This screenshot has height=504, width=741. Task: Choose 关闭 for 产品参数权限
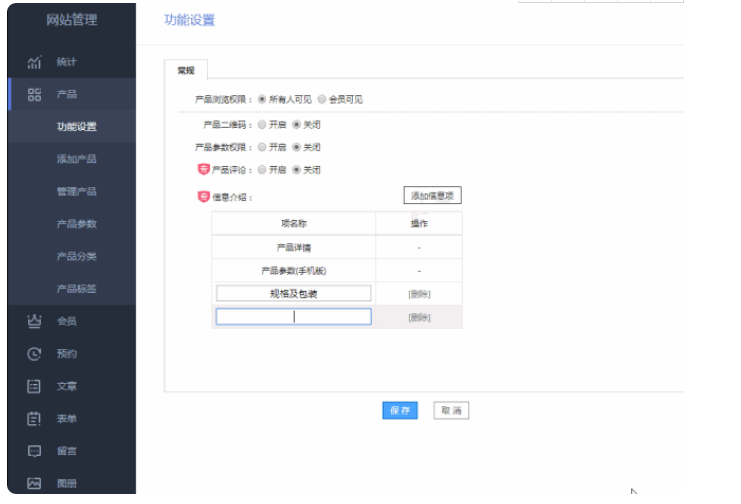click(296, 148)
